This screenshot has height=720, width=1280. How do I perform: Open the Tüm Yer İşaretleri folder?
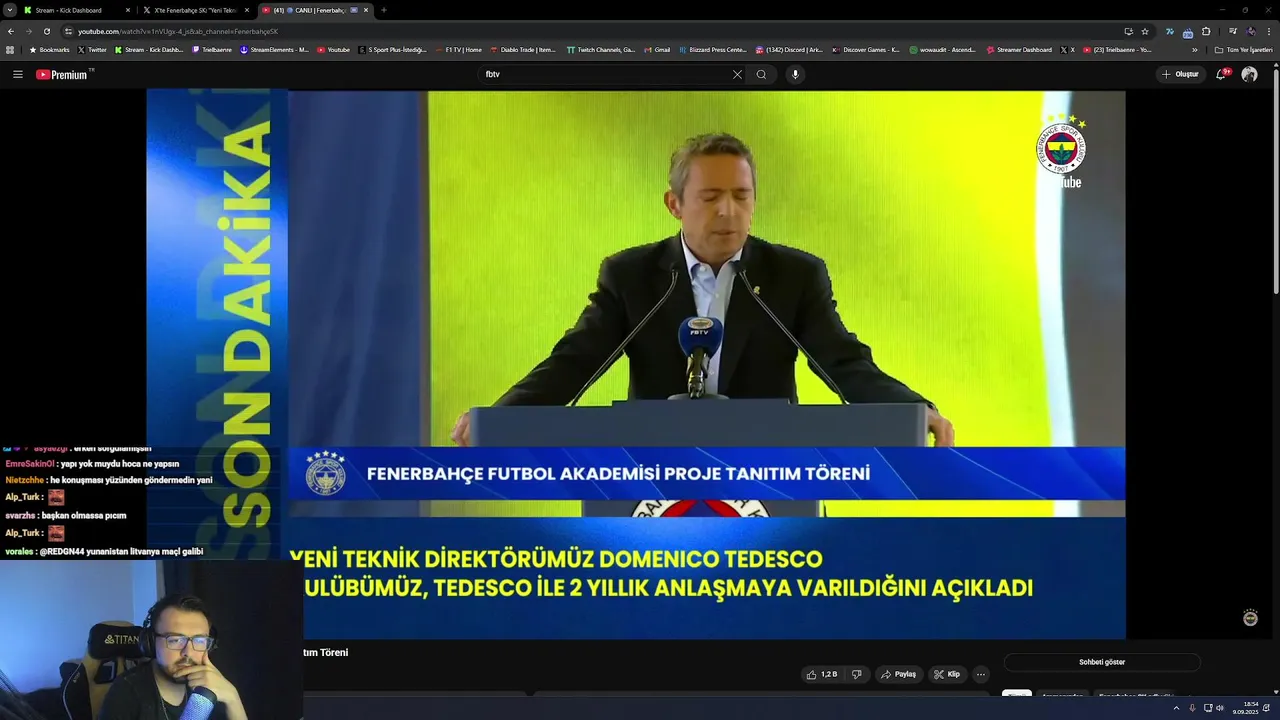point(1243,49)
